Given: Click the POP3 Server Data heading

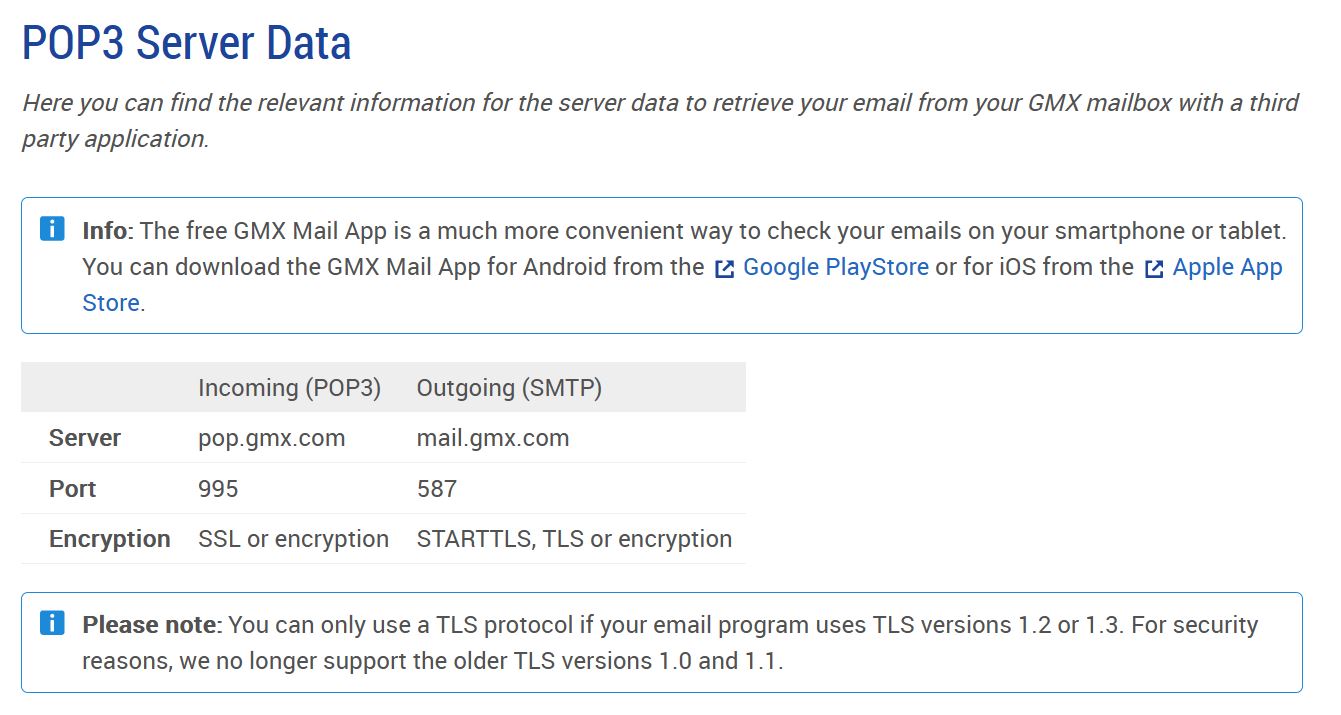Looking at the screenshot, I should [187, 44].
